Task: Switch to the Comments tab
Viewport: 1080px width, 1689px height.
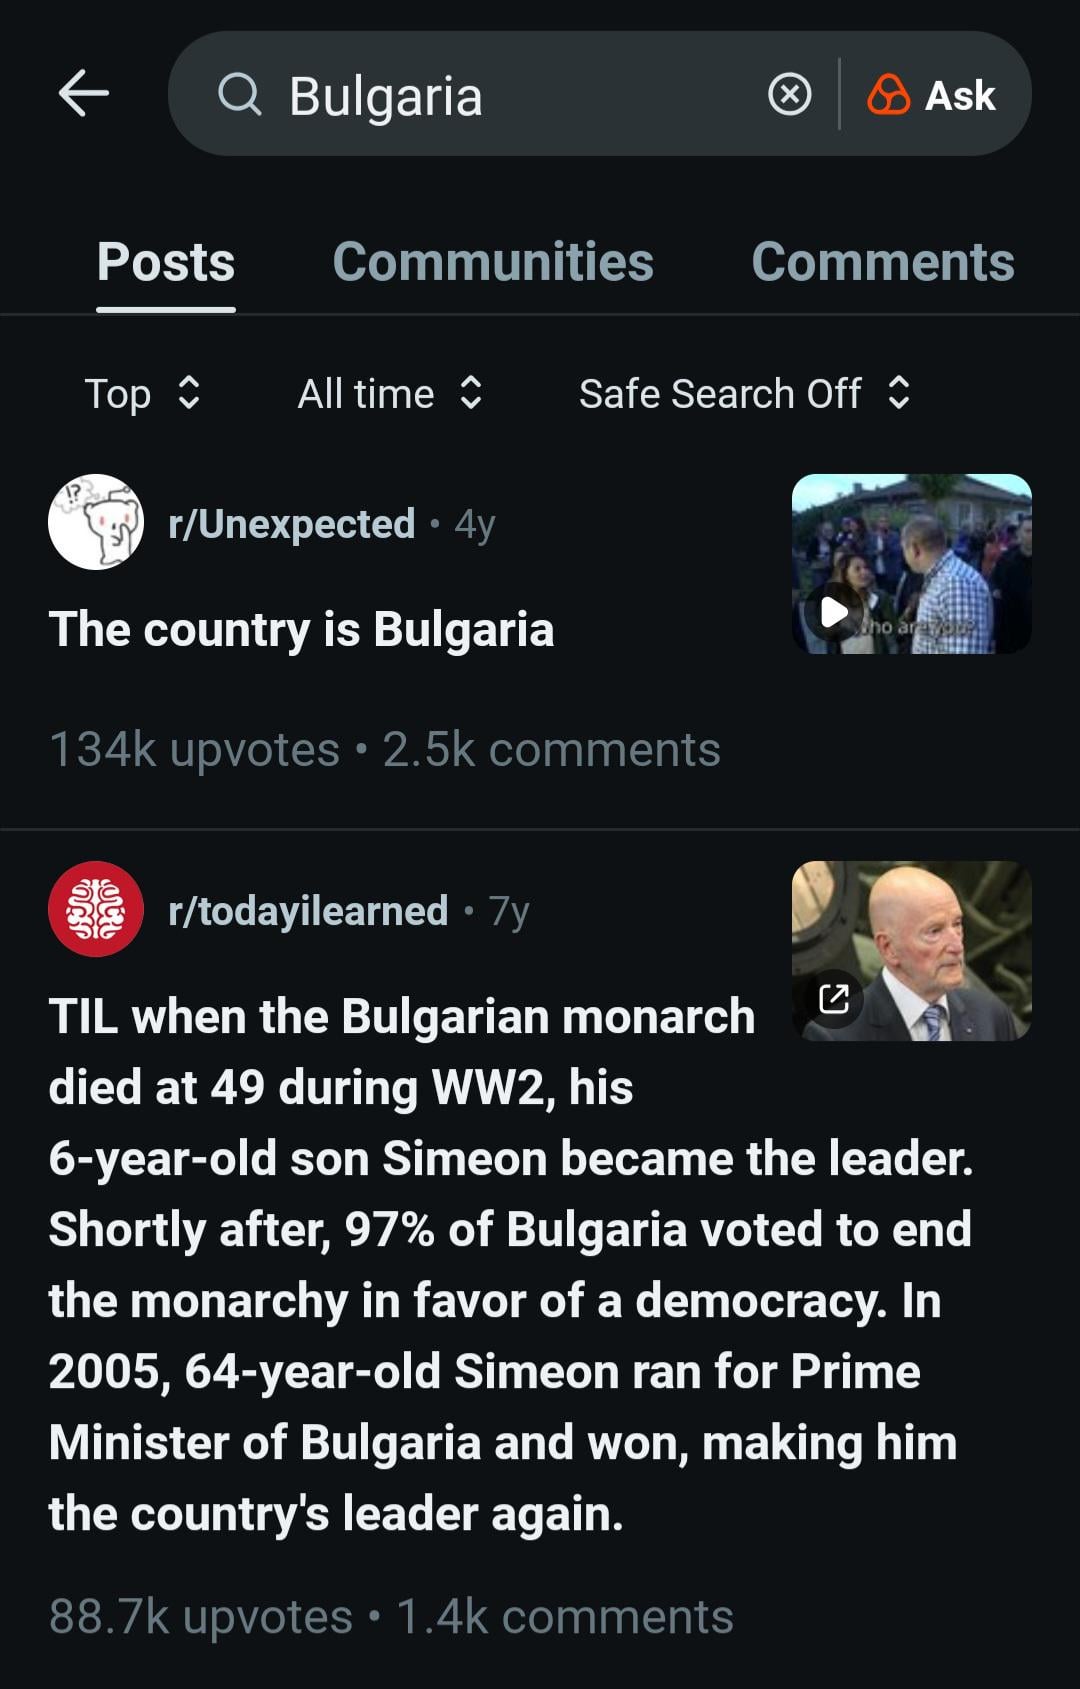Action: 882,262
